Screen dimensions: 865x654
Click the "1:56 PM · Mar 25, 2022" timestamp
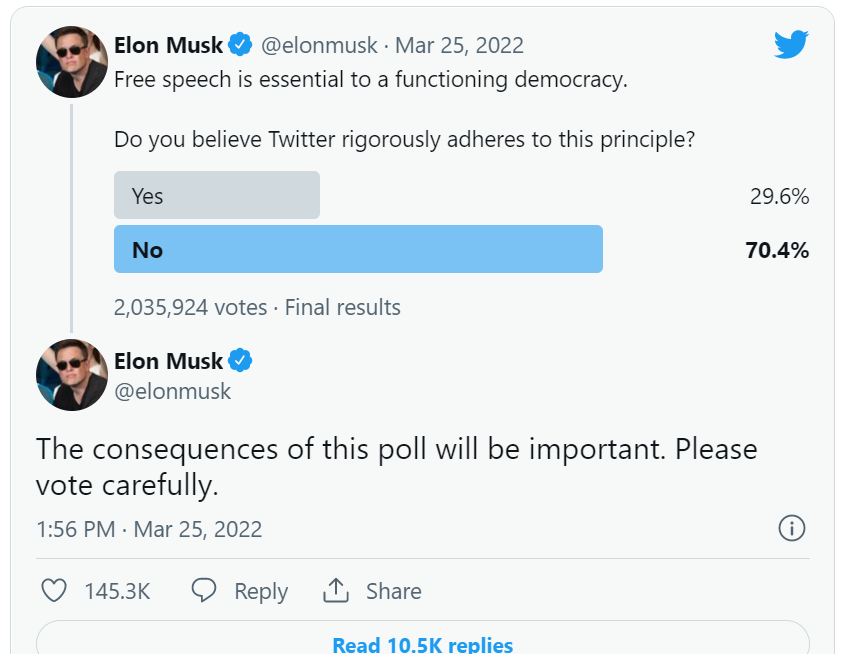(149, 529)
